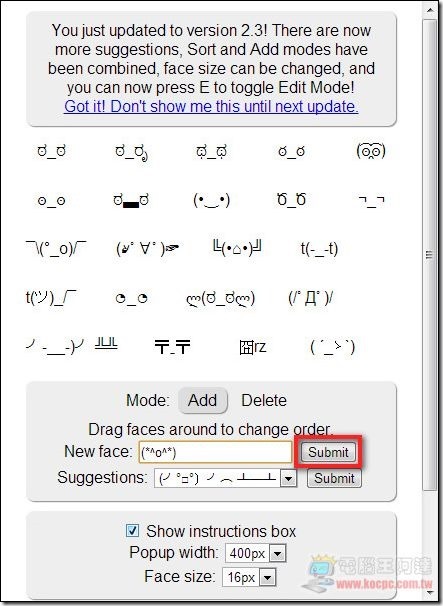443x606 pixels.
Task: Click in the New face text field
Action: pos(215,452)
